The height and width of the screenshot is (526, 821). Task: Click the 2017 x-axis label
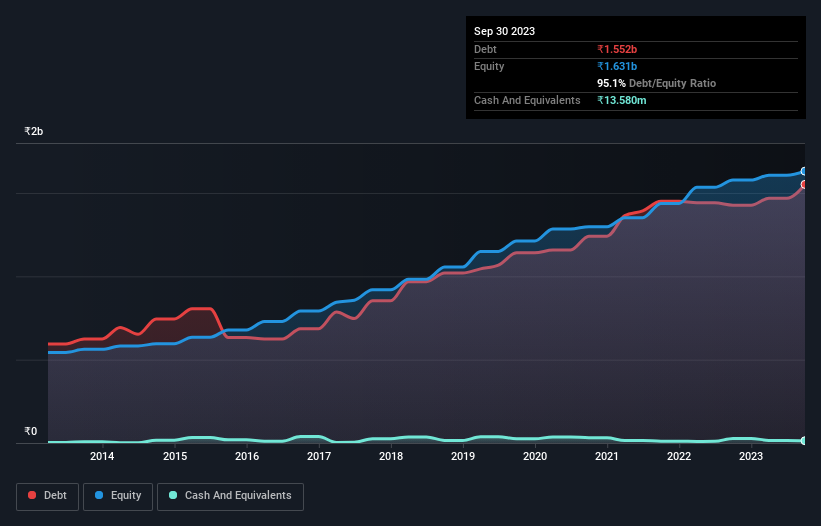pyautogui.click(x=319, y=456)
